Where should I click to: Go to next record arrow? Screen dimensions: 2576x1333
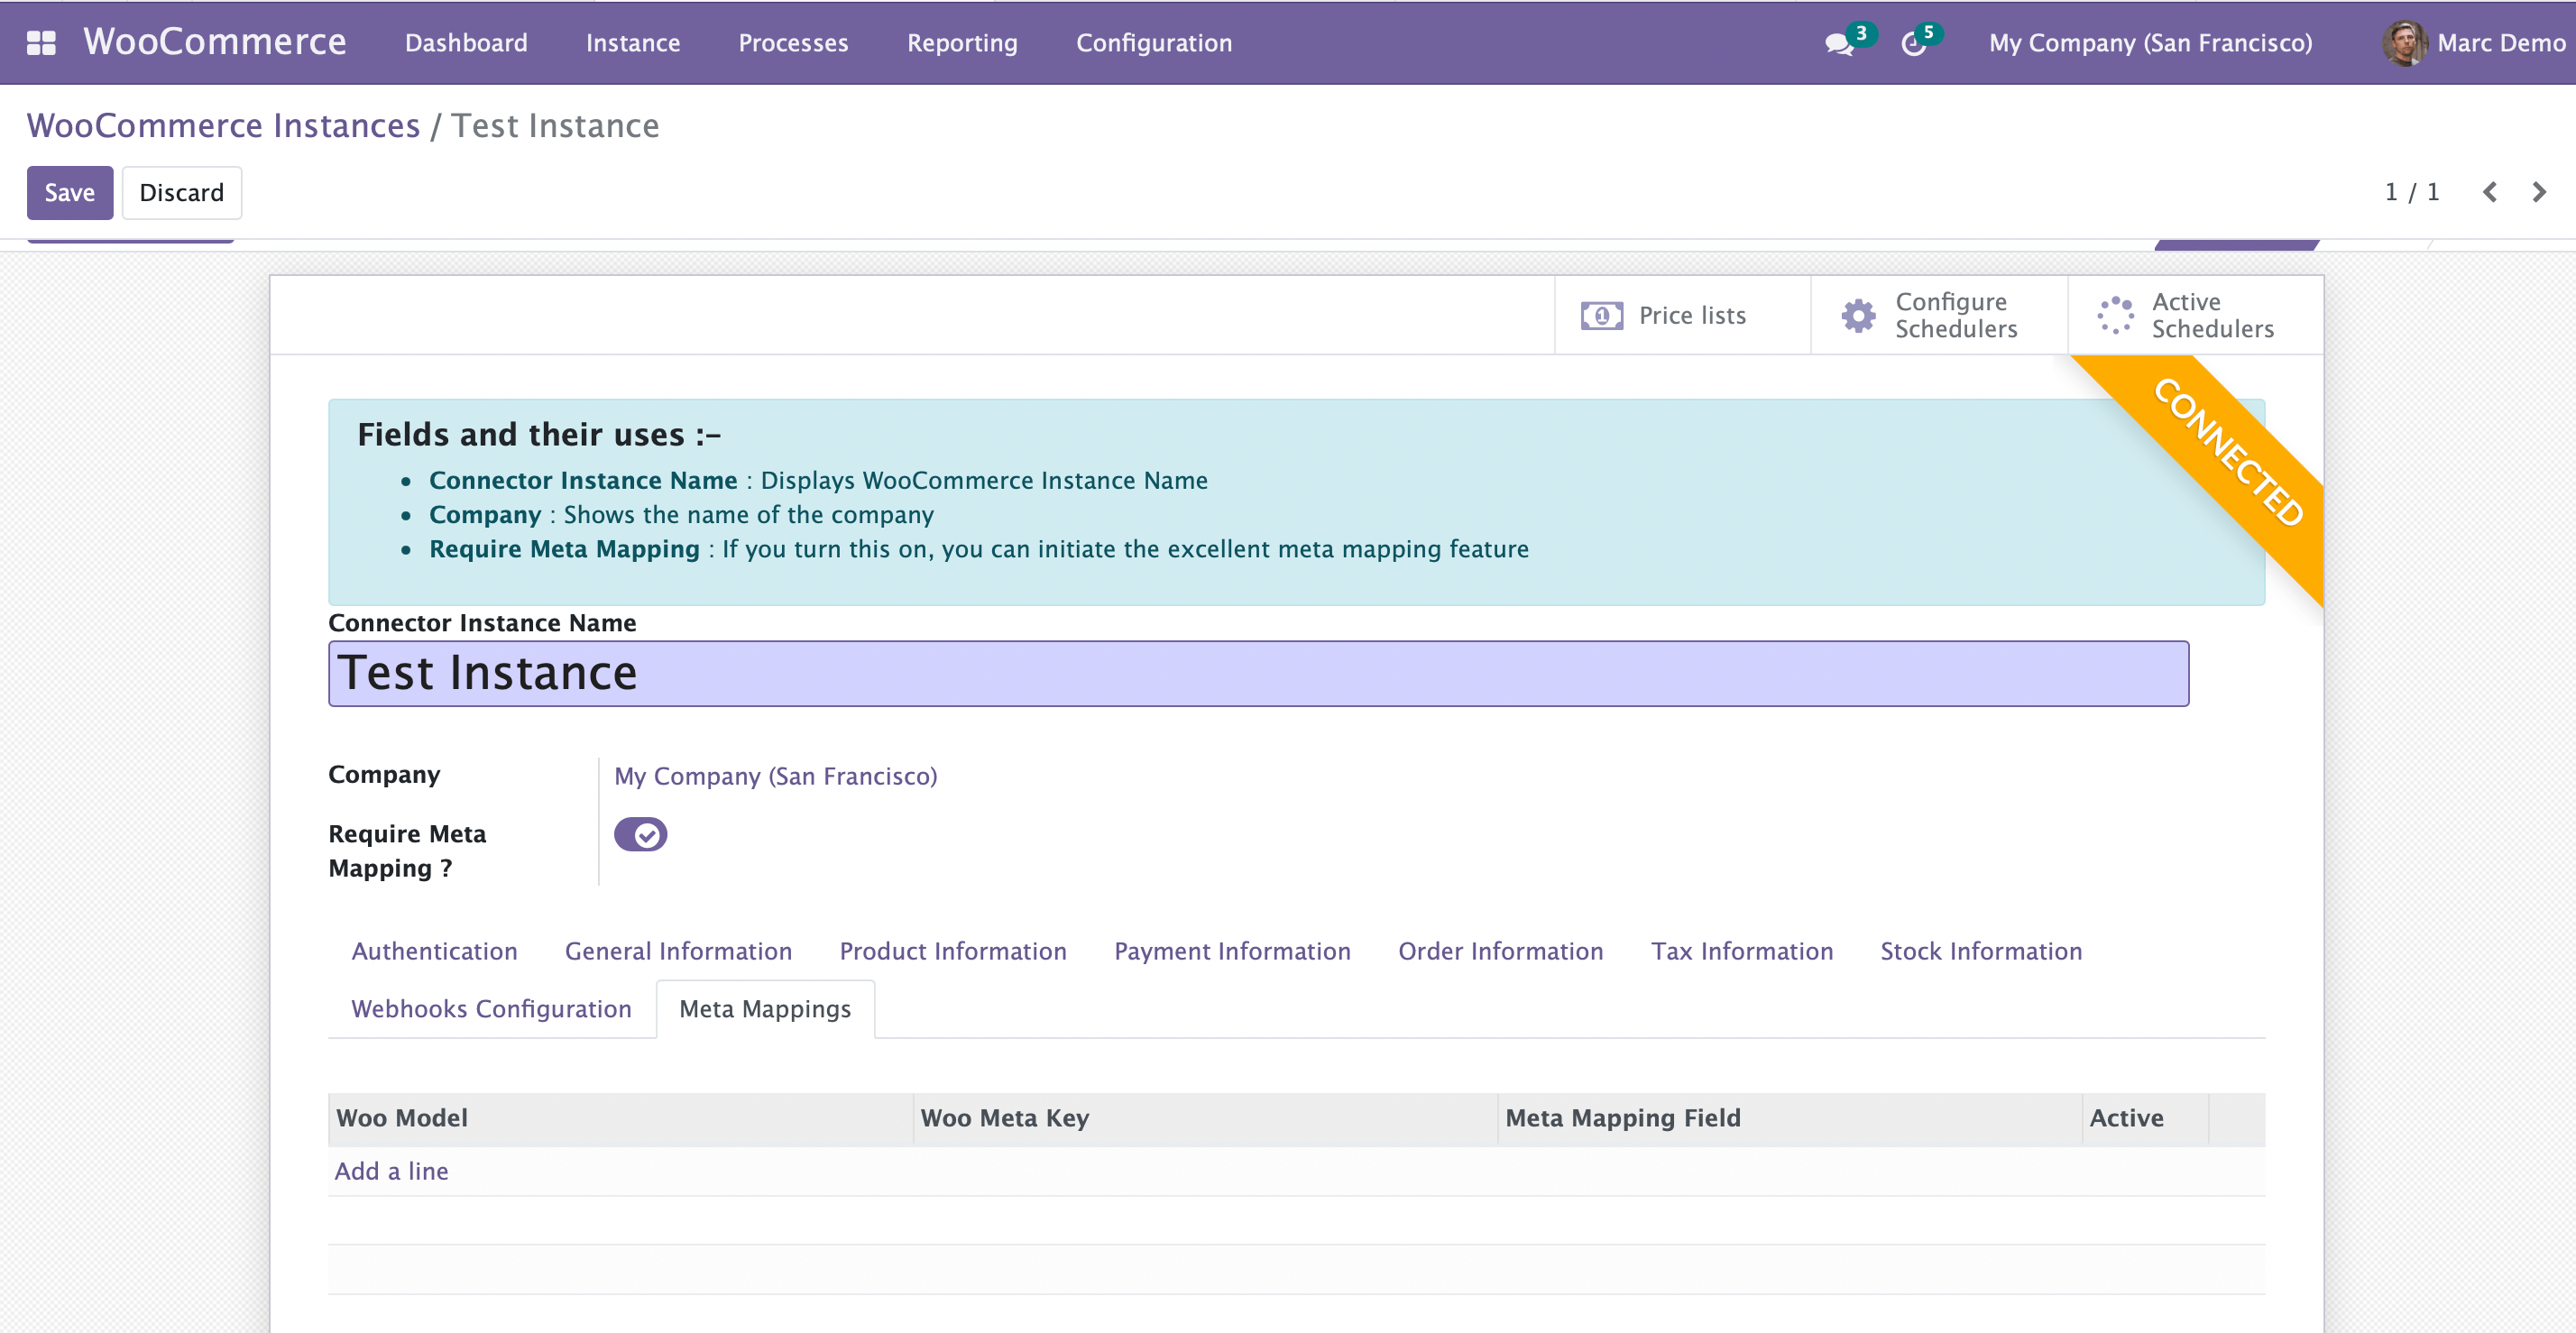point(2538,192)
